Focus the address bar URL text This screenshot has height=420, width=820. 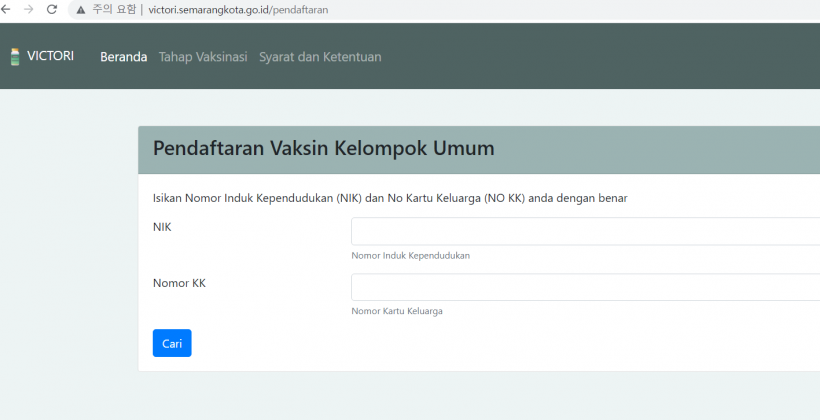tap(238, 10)
